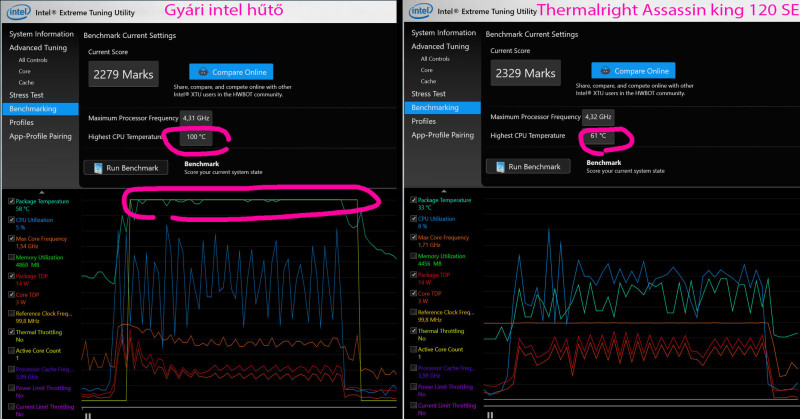
Task: Enable Power Limit Throttling checkbox in left window
Action: [x=11, y=388]
